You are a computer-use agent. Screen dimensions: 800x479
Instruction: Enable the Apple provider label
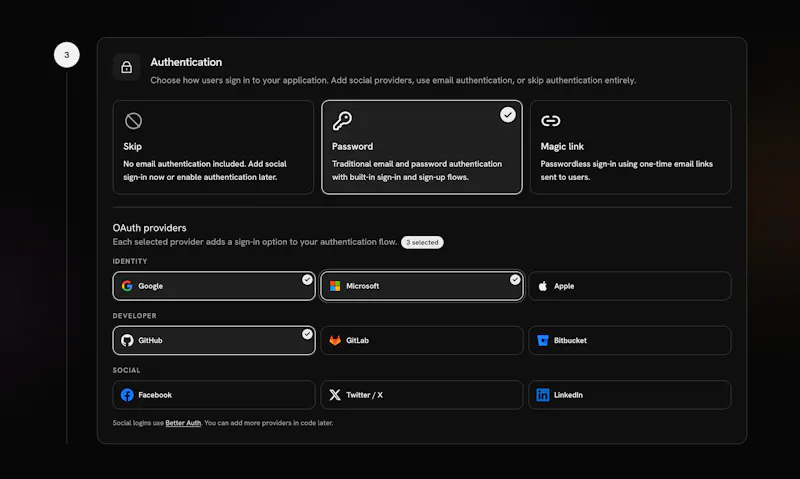[x=564, y=286]
